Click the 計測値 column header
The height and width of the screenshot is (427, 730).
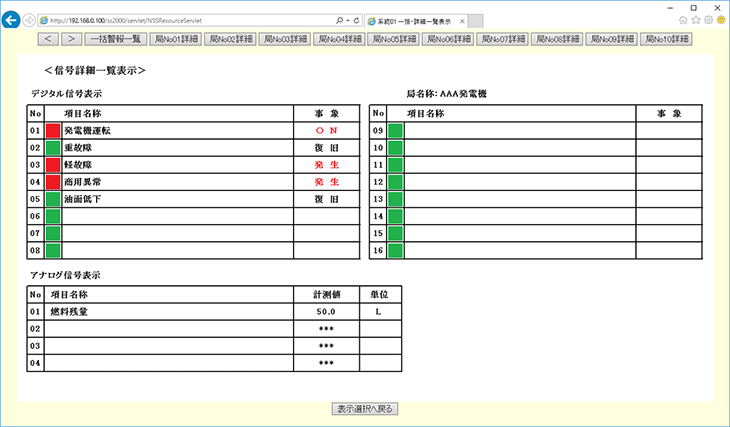pos(327,295)
